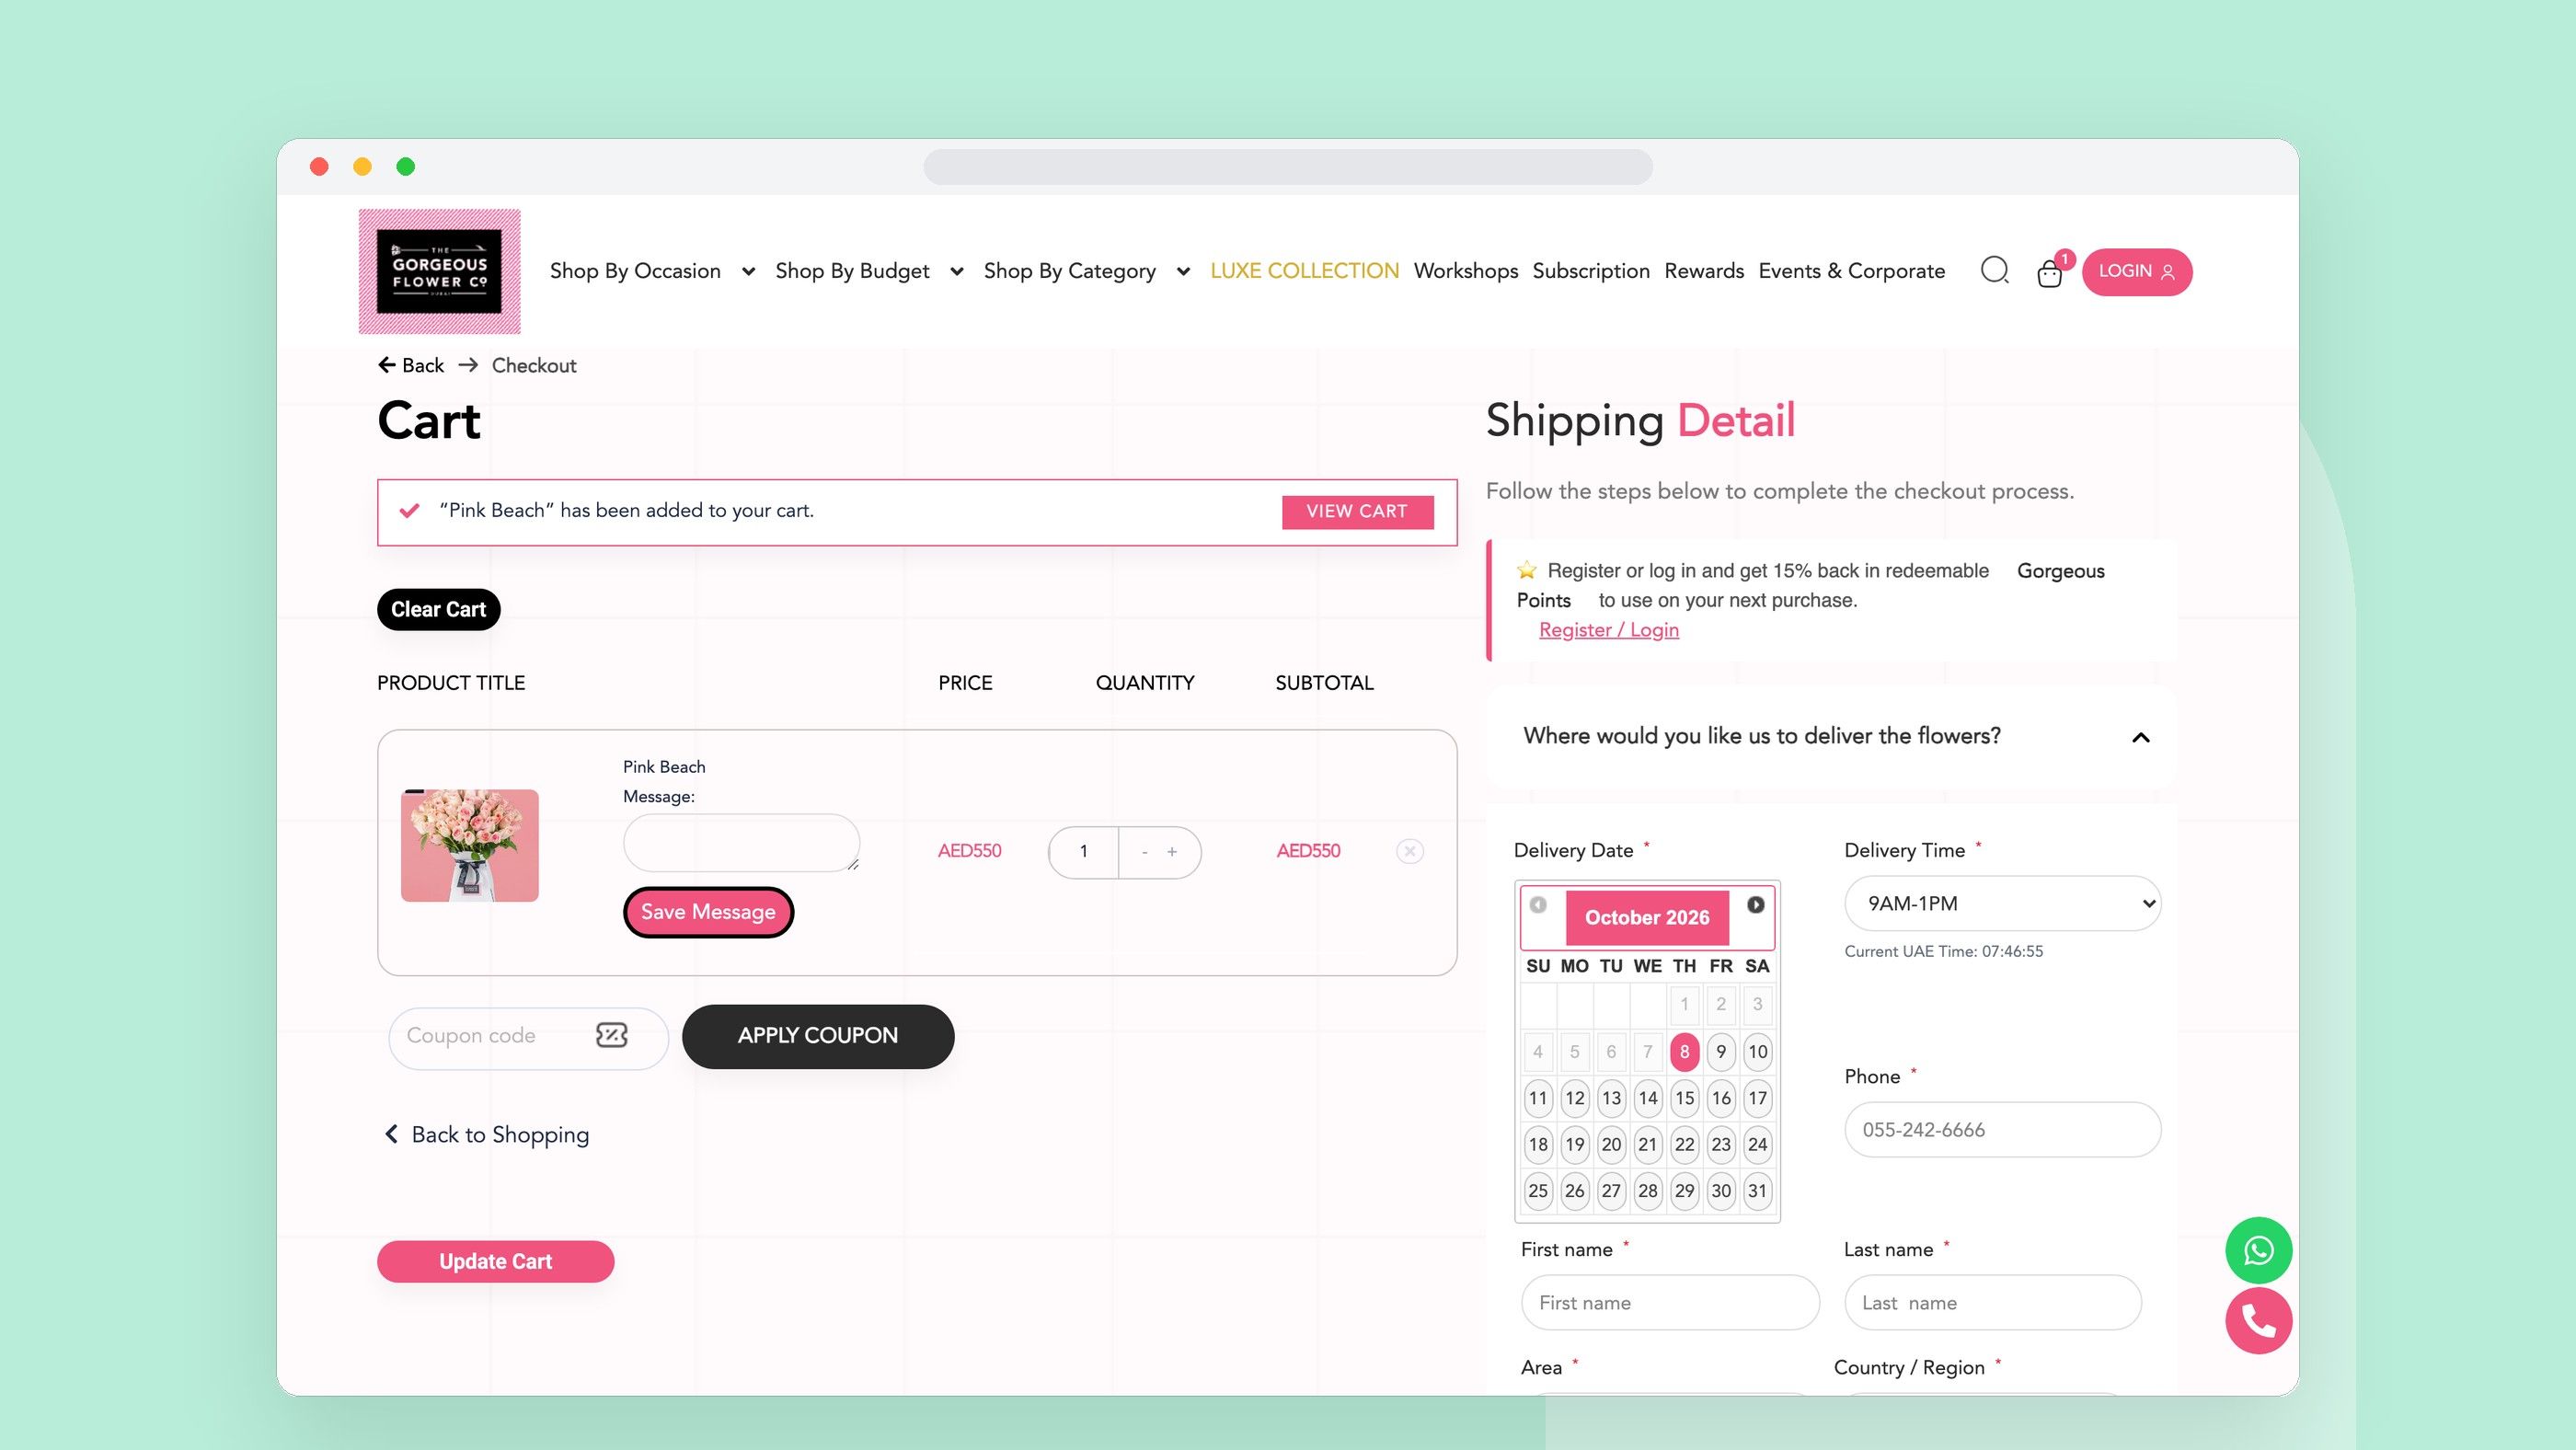Click the pink phone call button
Viewport: 2576px width, 1450px height.
2258,1321
